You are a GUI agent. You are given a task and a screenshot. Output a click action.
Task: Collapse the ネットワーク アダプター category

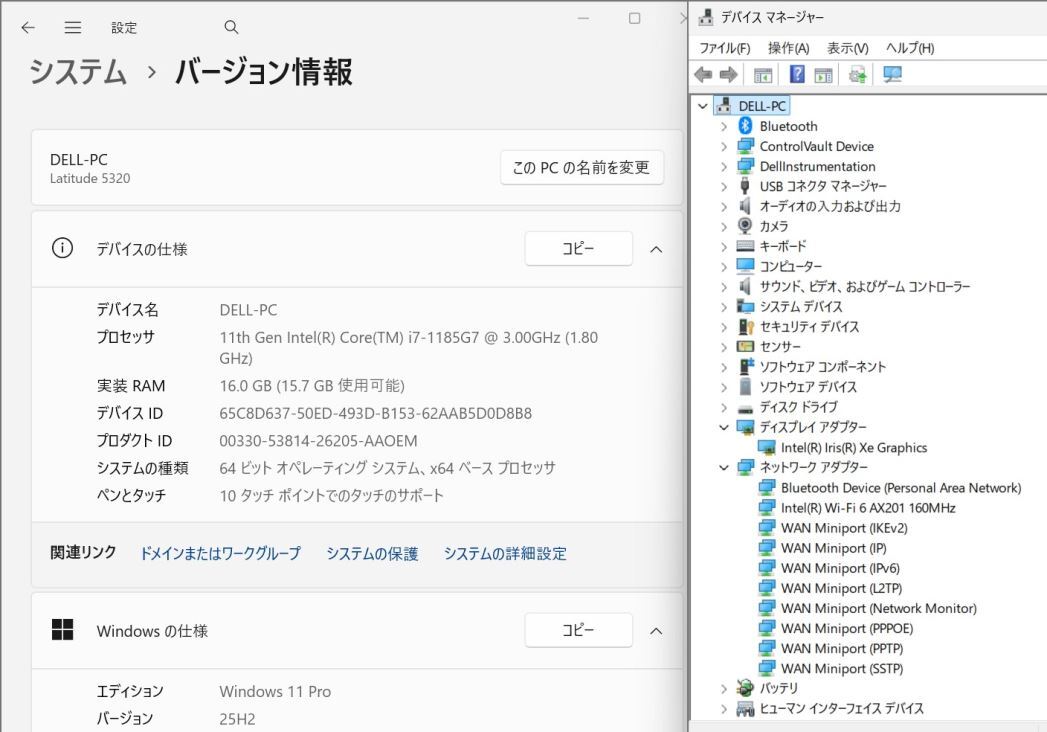coord(723,468)
